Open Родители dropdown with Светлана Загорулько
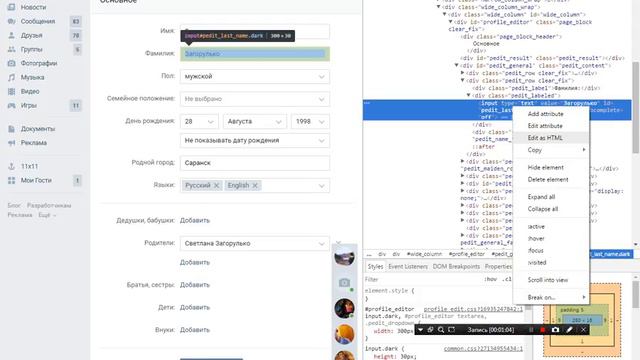The image size is (640, 360). pyautogui.click(x=255, y=243)
